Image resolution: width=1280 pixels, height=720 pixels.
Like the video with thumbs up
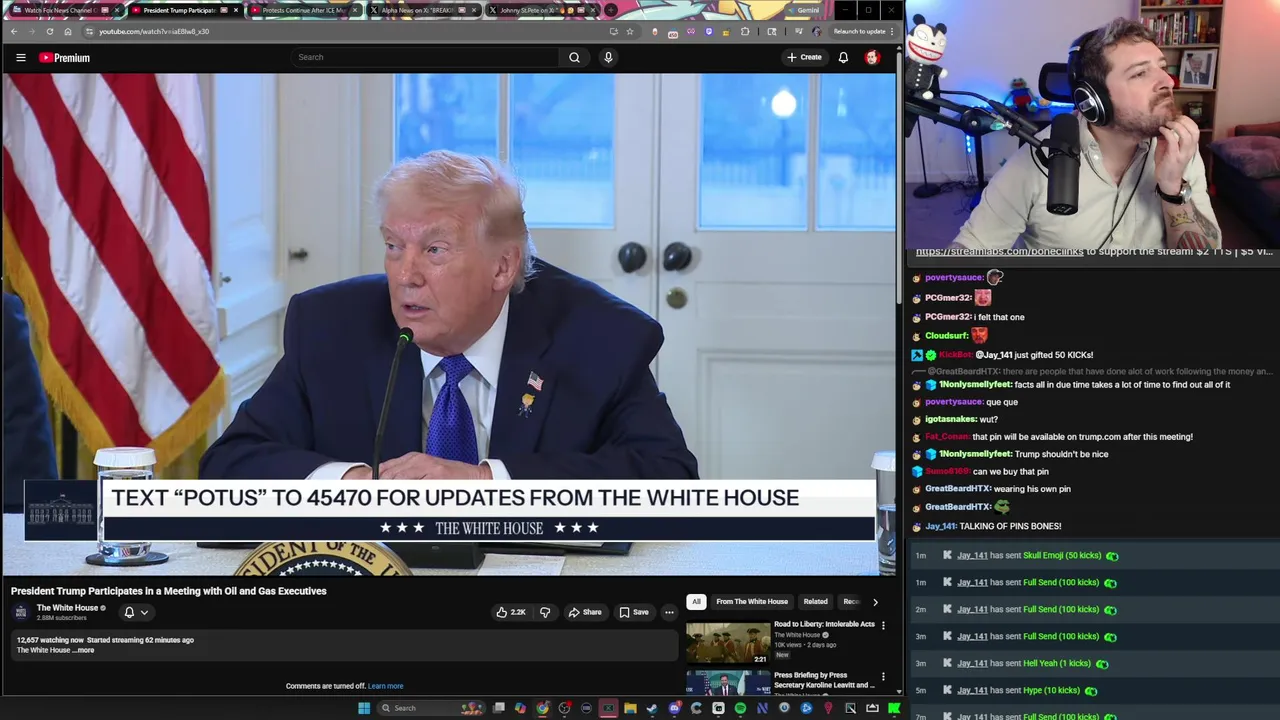[x=511, y=612]
